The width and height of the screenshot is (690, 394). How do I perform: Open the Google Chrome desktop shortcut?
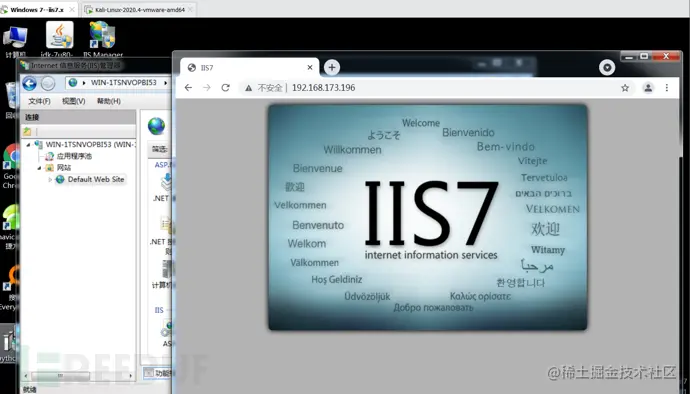pyautogui.click(x=10, y=165)
